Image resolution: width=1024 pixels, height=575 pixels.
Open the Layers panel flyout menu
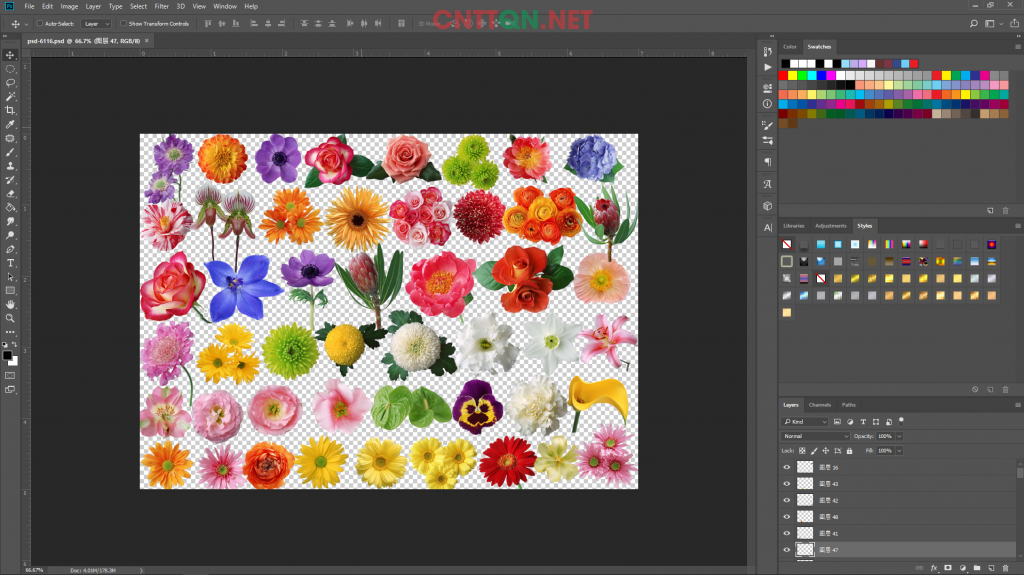point(1017,405)
